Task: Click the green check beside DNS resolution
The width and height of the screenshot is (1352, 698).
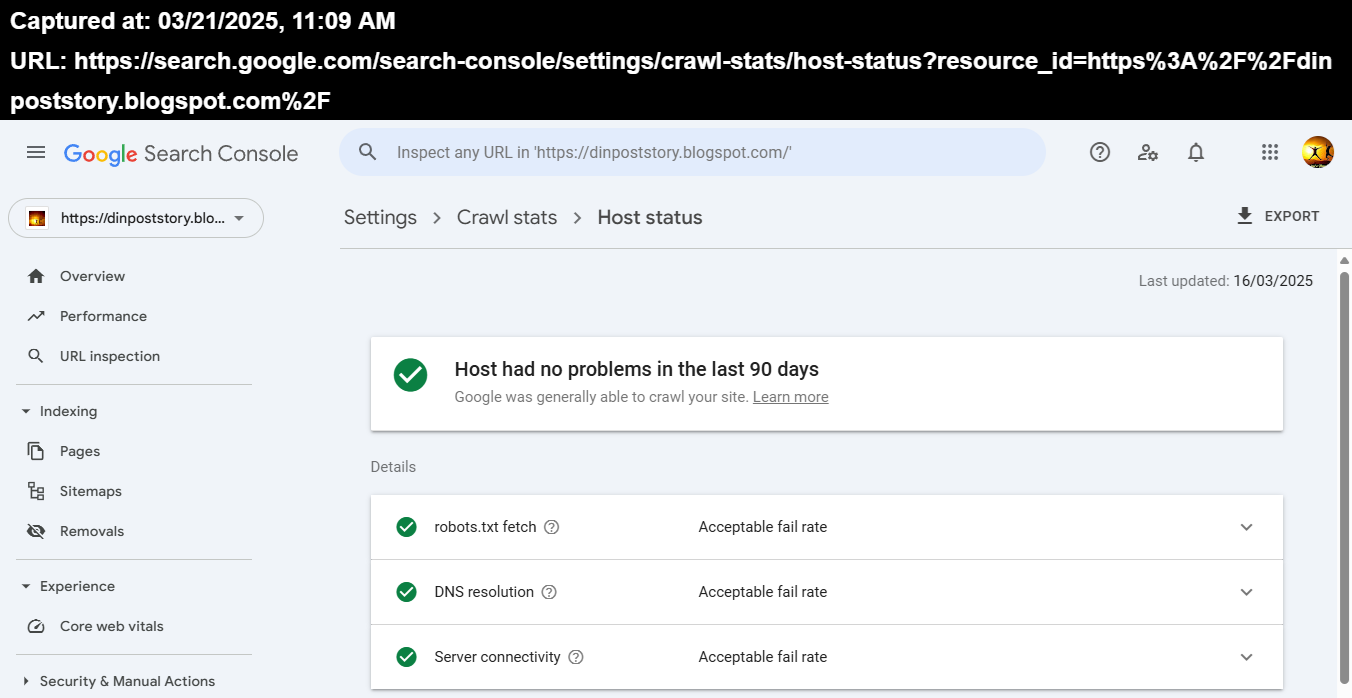Action: 406,592
